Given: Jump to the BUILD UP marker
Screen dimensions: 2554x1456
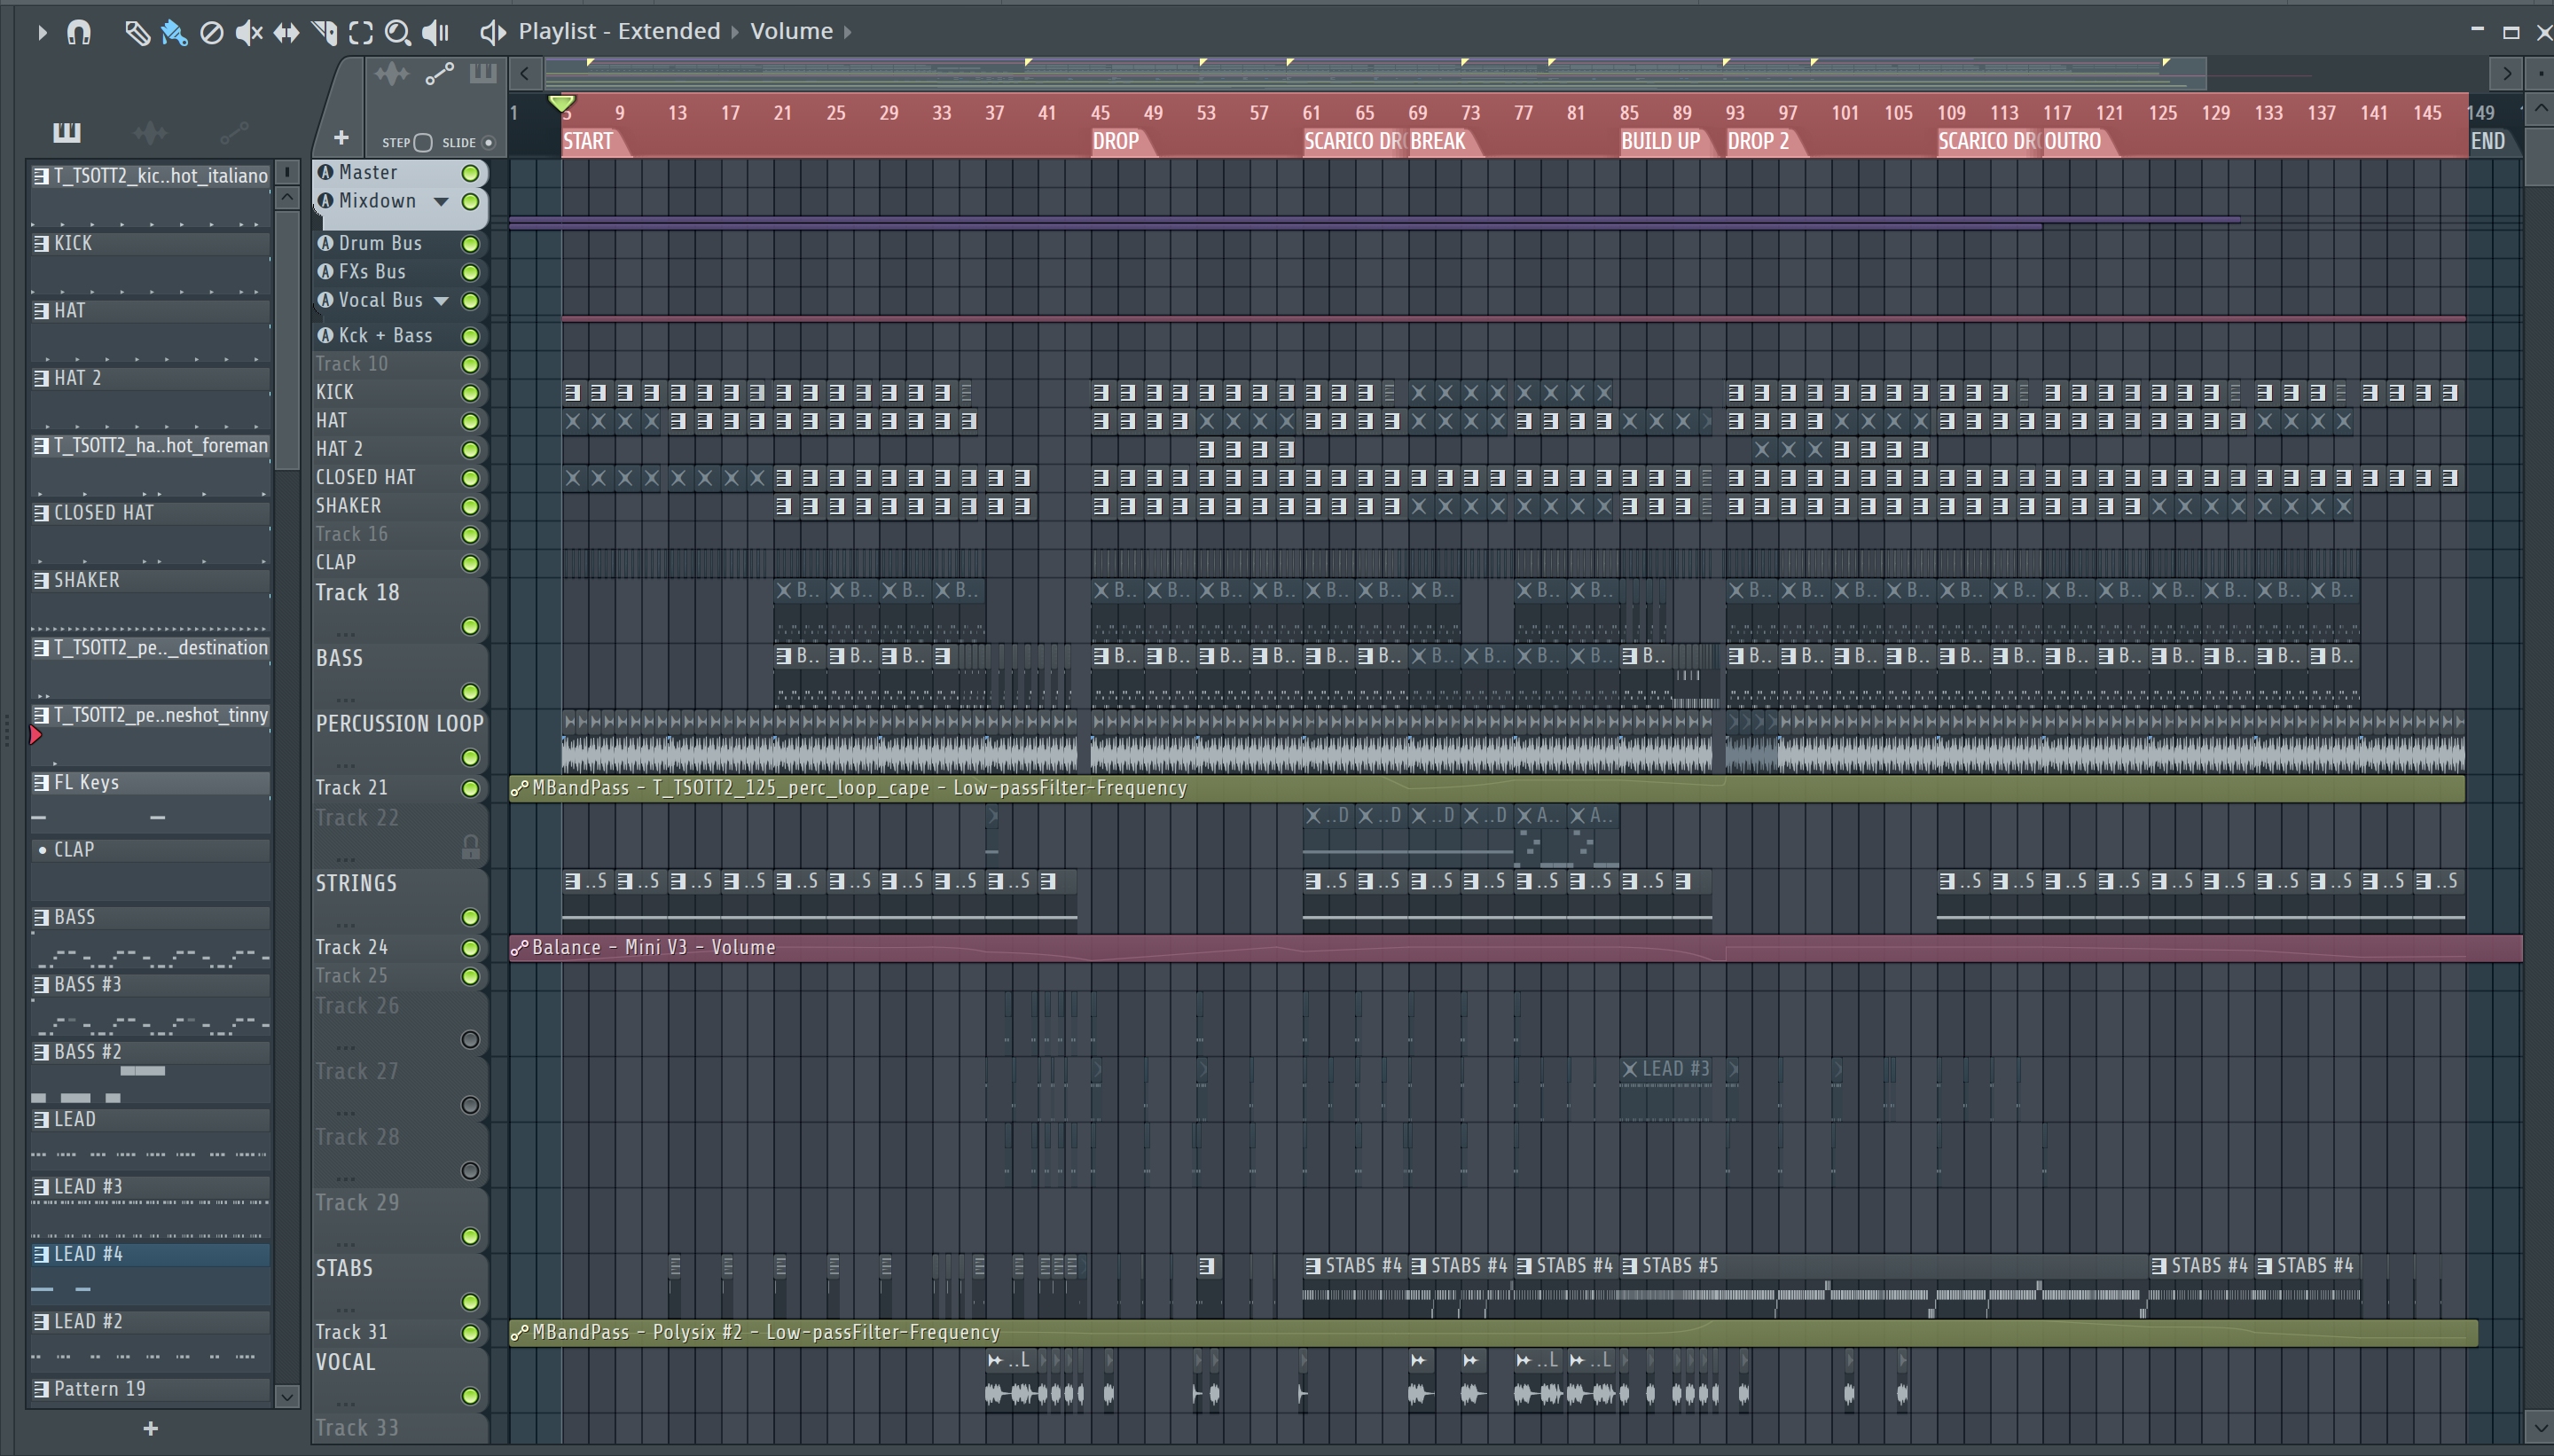Looking at the screenshot, I should pyautogui.click(x=1660, y=141).
